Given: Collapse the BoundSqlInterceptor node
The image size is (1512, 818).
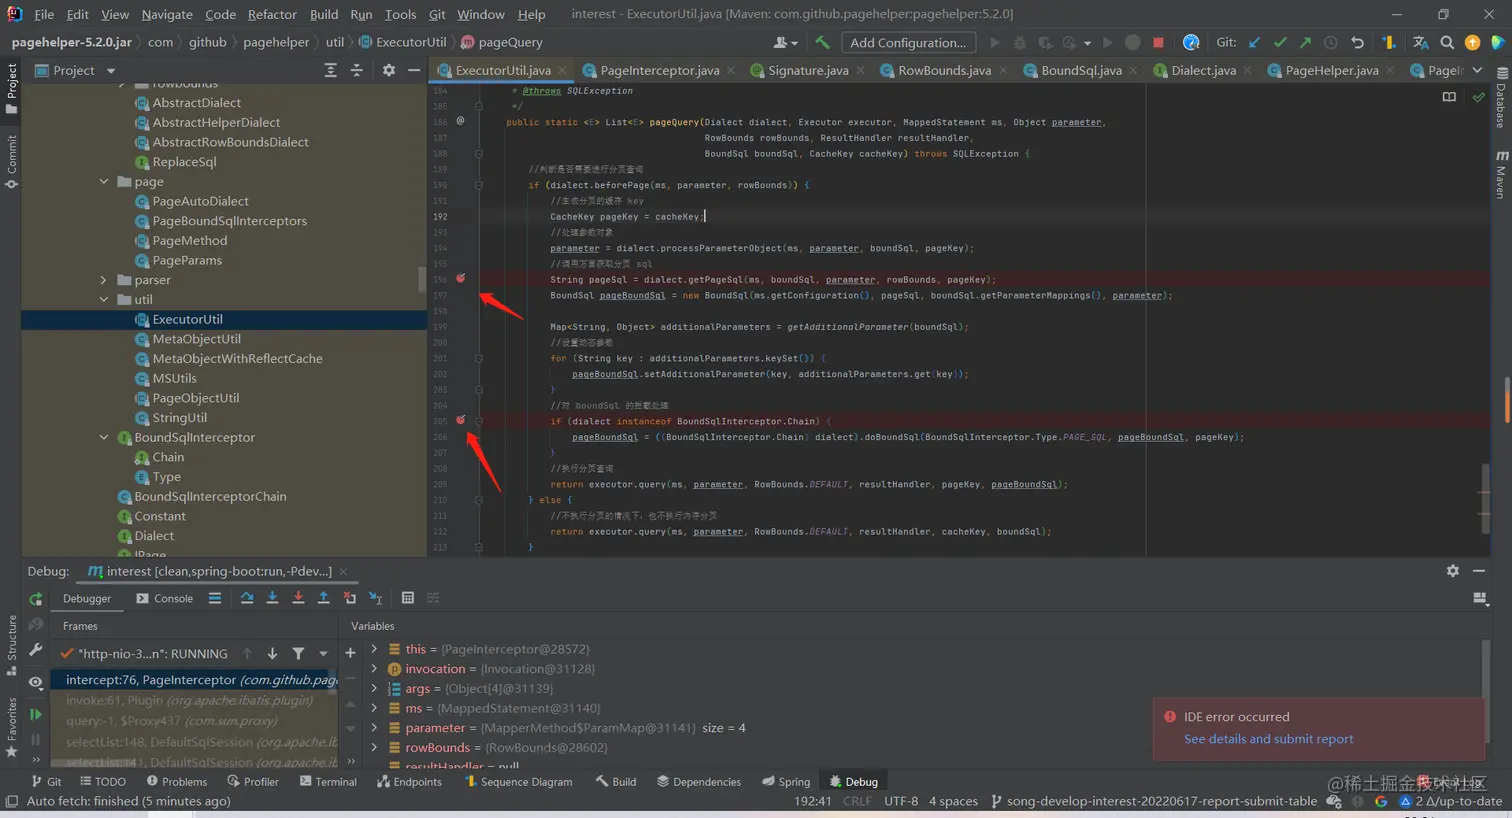Looking at the screenshot, I should [x=104, y=438].
